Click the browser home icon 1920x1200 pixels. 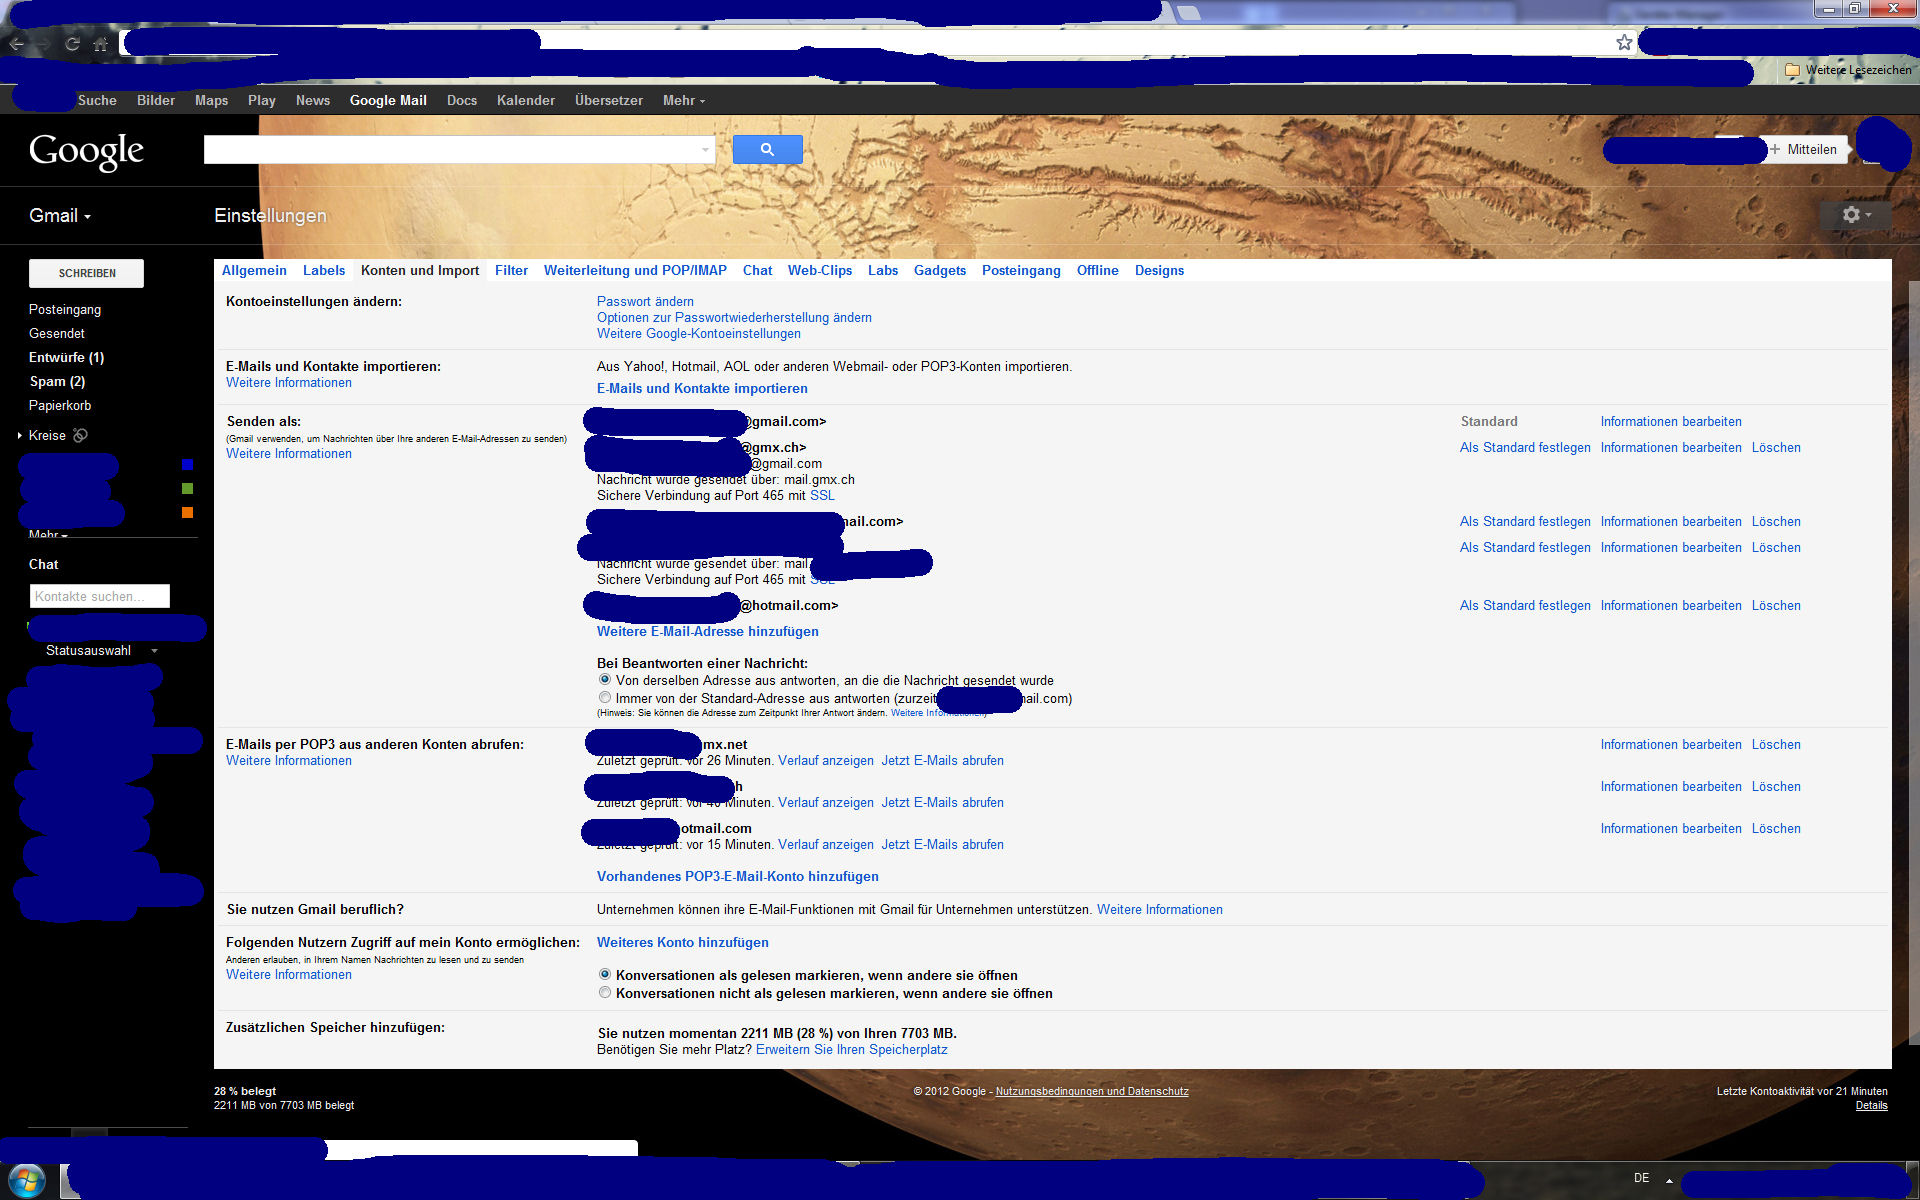100,43
